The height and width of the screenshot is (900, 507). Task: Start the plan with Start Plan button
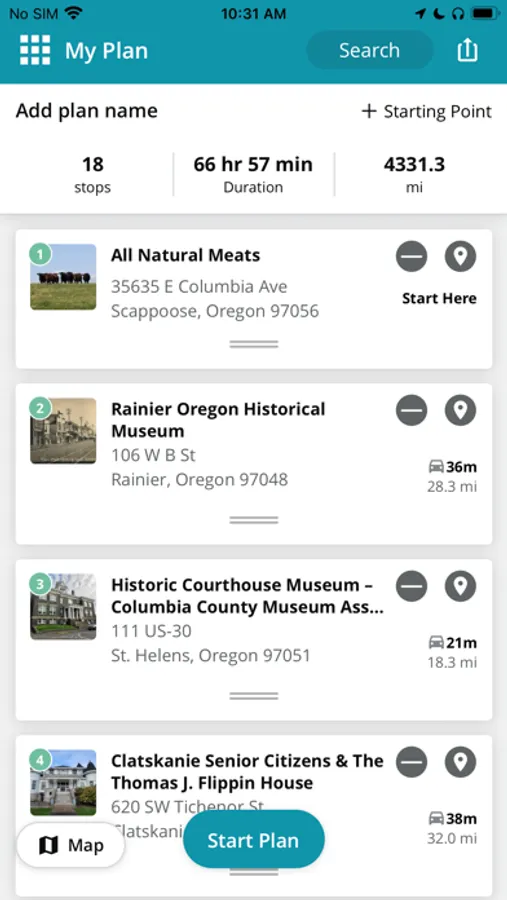tap(254, 840)
